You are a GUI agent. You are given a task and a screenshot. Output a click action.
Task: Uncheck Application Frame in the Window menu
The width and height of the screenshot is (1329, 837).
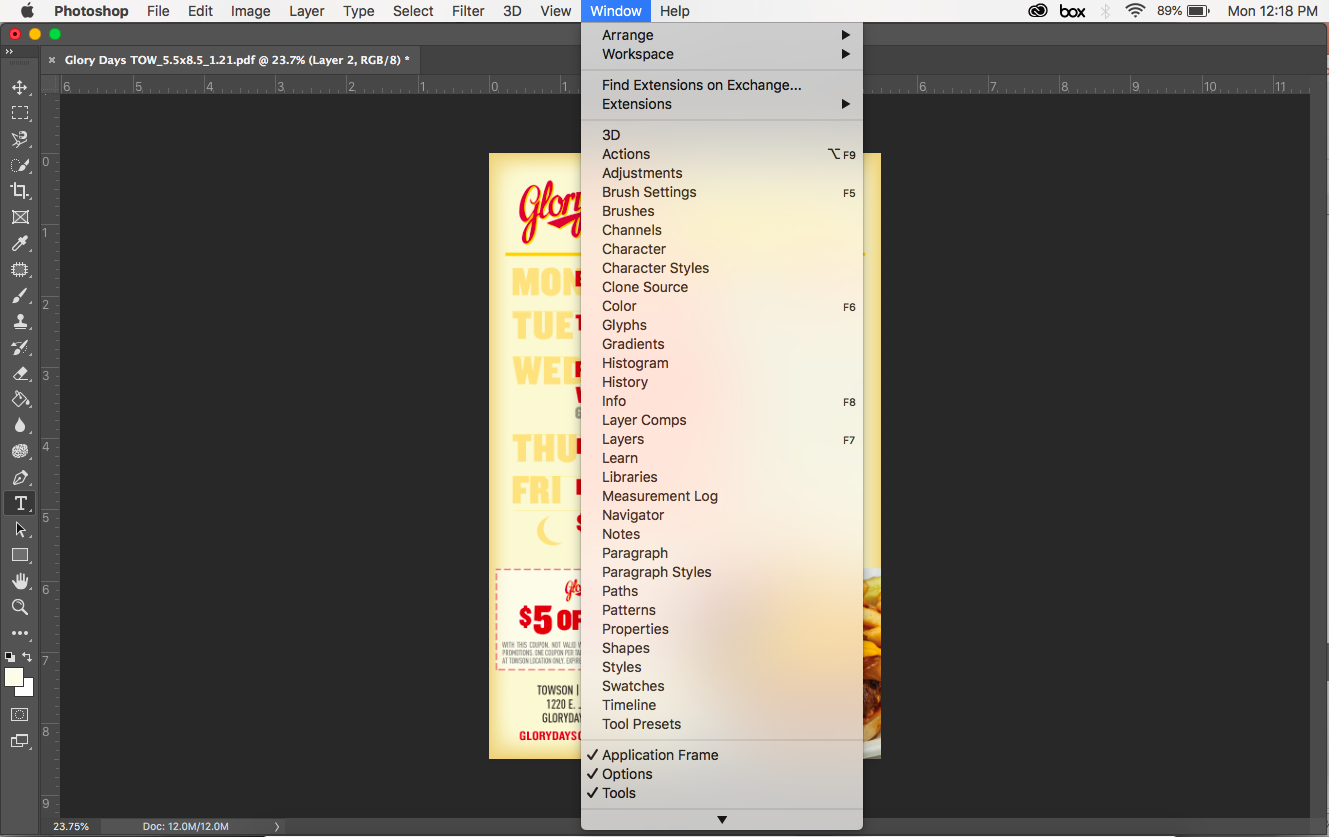(660, 755)
